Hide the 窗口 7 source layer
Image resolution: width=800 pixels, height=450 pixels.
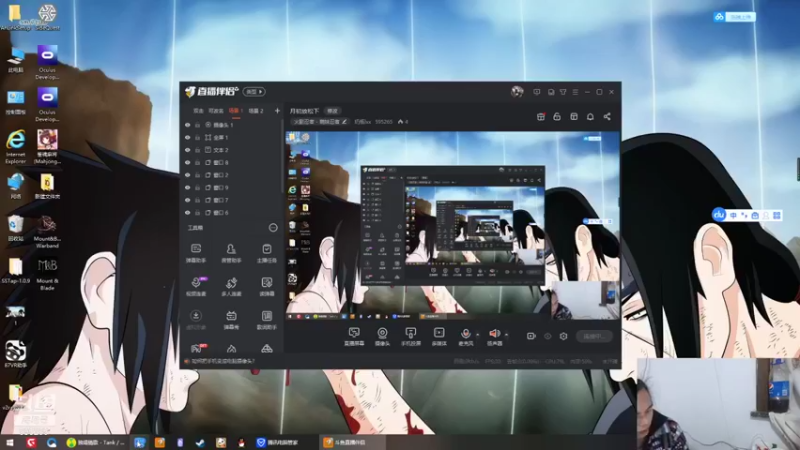(187, 200)
